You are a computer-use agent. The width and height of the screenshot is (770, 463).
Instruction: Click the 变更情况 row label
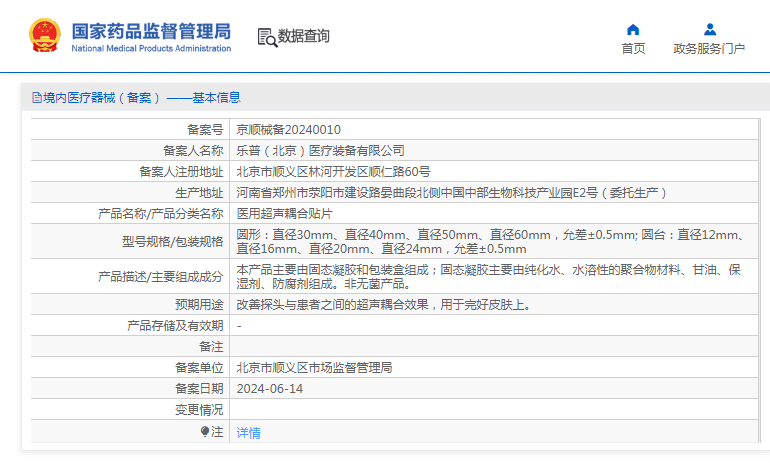click(199, 410)
